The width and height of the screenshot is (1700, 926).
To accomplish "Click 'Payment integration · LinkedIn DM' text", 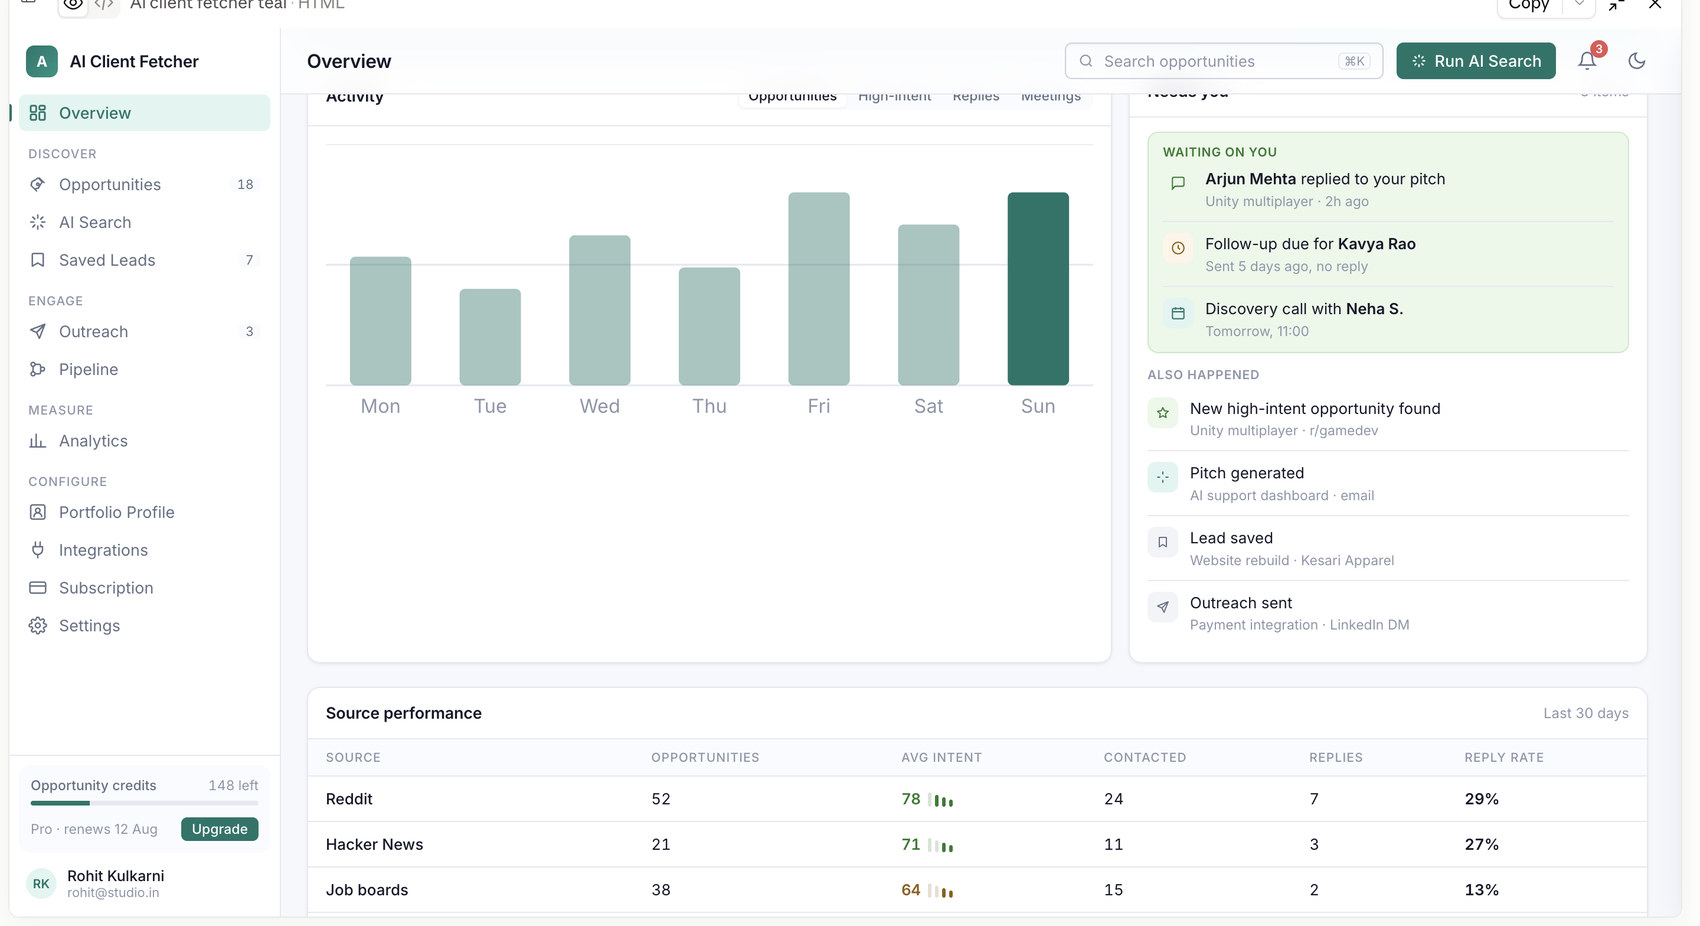I will [1300, 625].
